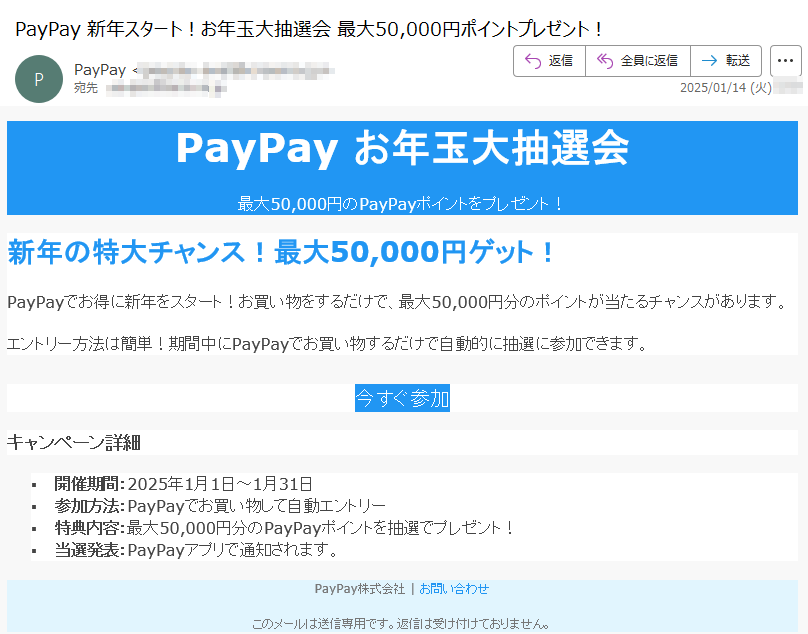The image size is (808, 634).
Task: Click the banner title PayPay お年玉大抽選会
Action: [x=402, y=148]
